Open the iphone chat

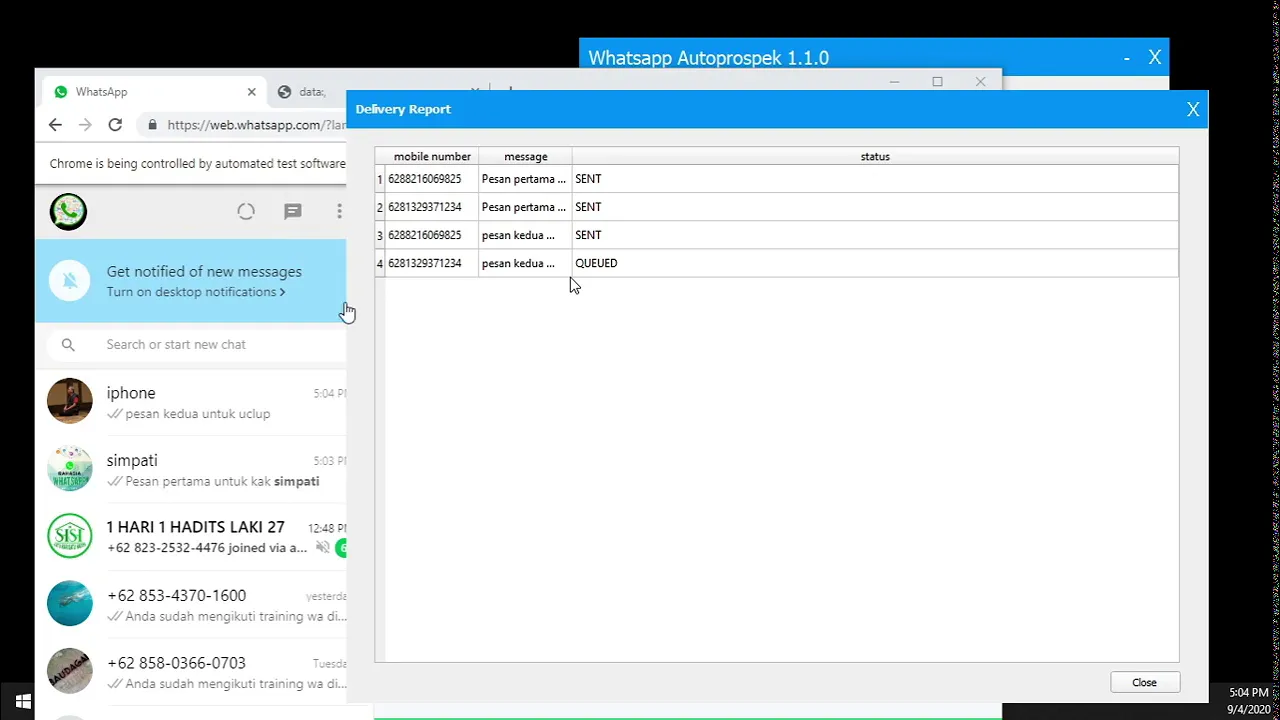tap(191, 402)
